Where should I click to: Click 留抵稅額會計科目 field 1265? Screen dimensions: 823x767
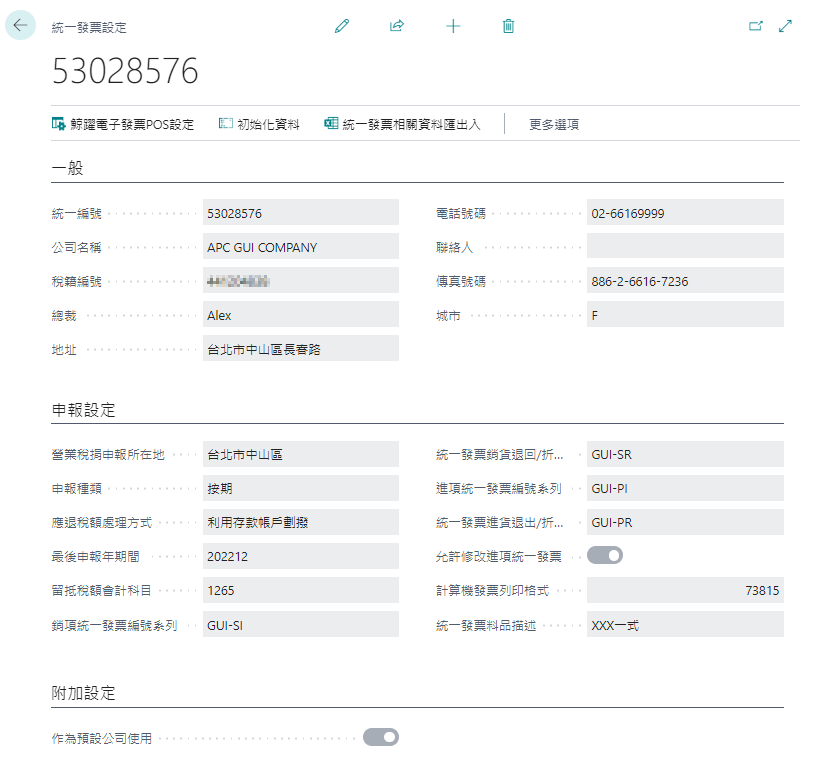point(301,590)
